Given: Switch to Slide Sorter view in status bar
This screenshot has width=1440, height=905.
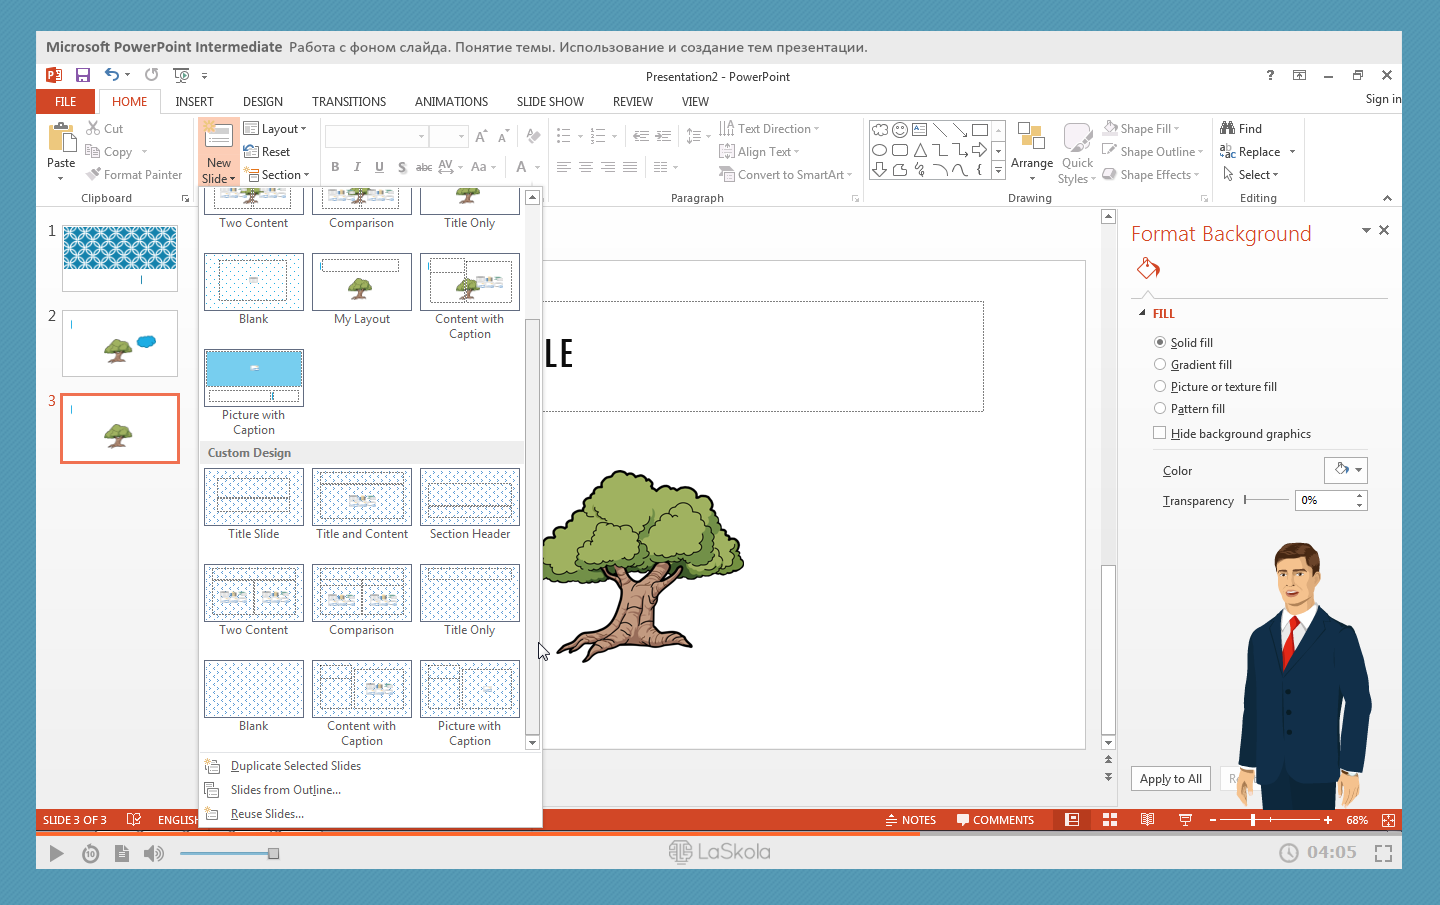Looking at the screenshot, I should click(x=1110, y=820).
